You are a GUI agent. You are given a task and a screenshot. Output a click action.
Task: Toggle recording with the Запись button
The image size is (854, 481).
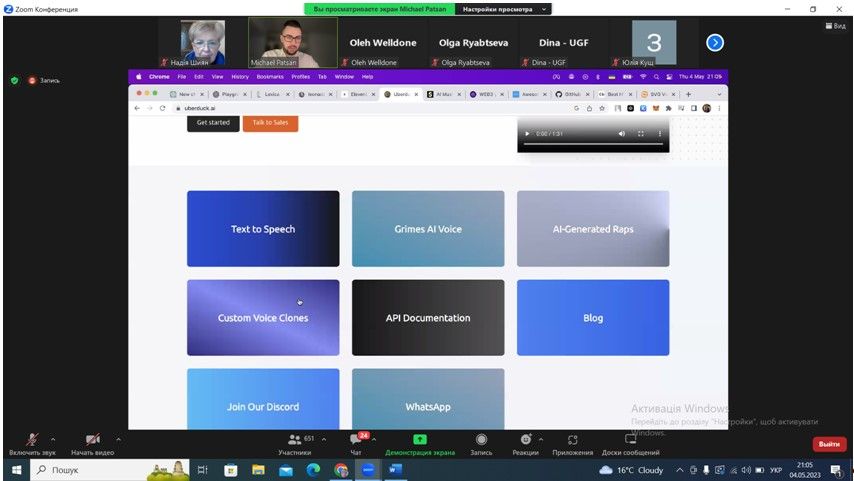click(481, 440)
